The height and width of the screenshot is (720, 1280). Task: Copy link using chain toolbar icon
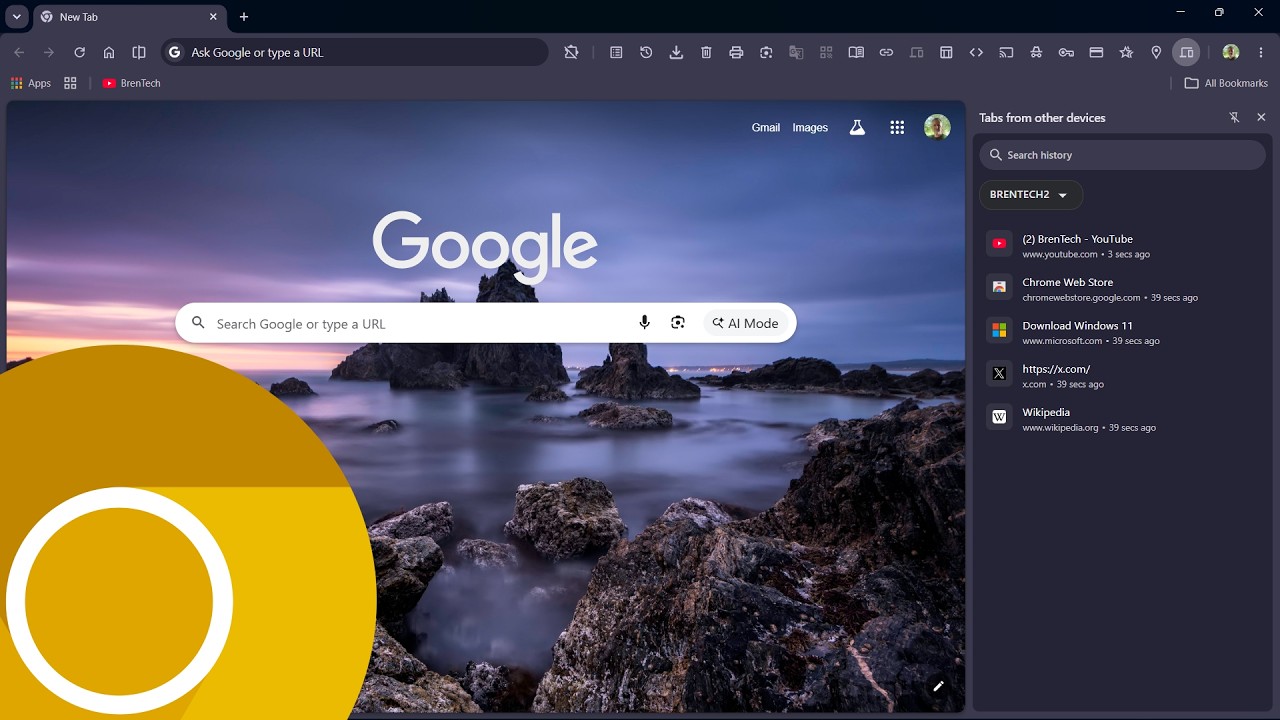point(886,52)
